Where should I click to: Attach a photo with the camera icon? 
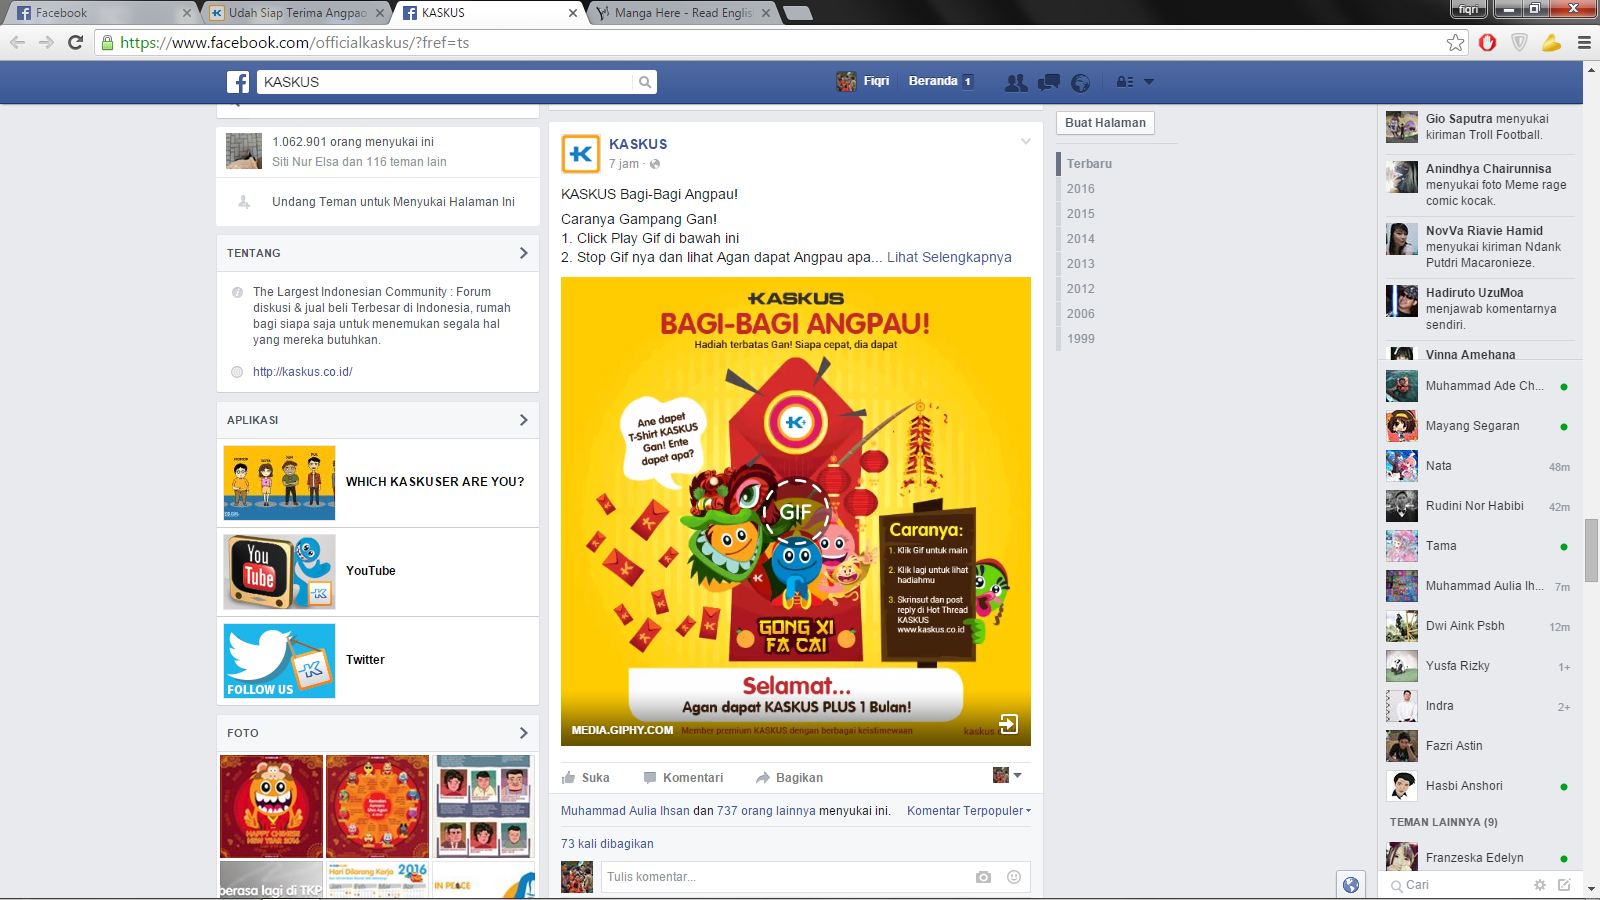point(983,877)
